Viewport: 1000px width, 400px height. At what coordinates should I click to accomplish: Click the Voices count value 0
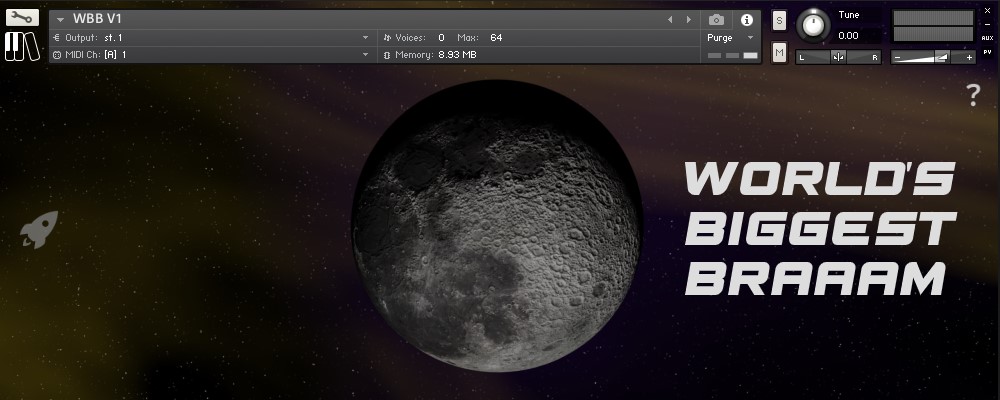441,38
